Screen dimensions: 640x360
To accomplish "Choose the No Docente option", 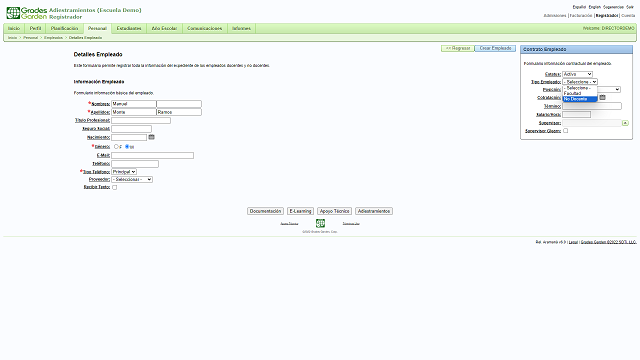I will coord(580,99).
